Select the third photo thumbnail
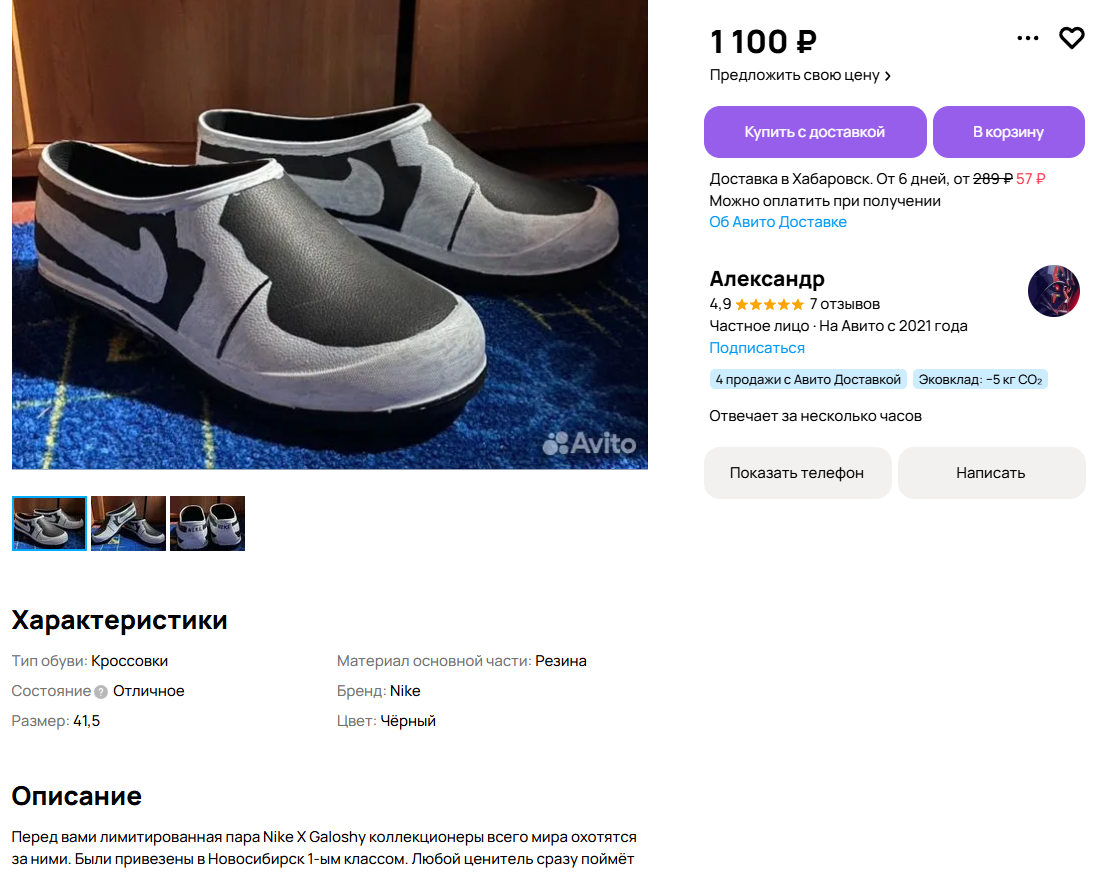The width and height of the screenshot is (1116, 875). [207, 523]
